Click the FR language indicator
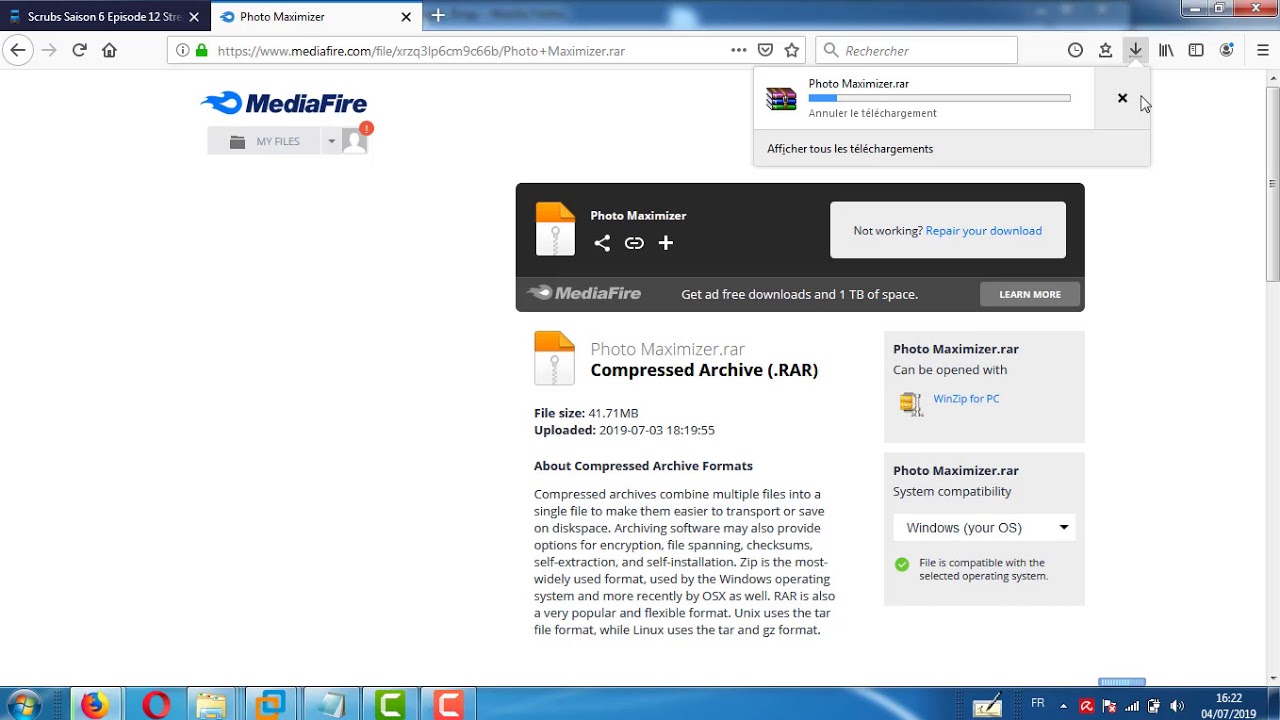1280x720 pixels. click(1038, 704)
